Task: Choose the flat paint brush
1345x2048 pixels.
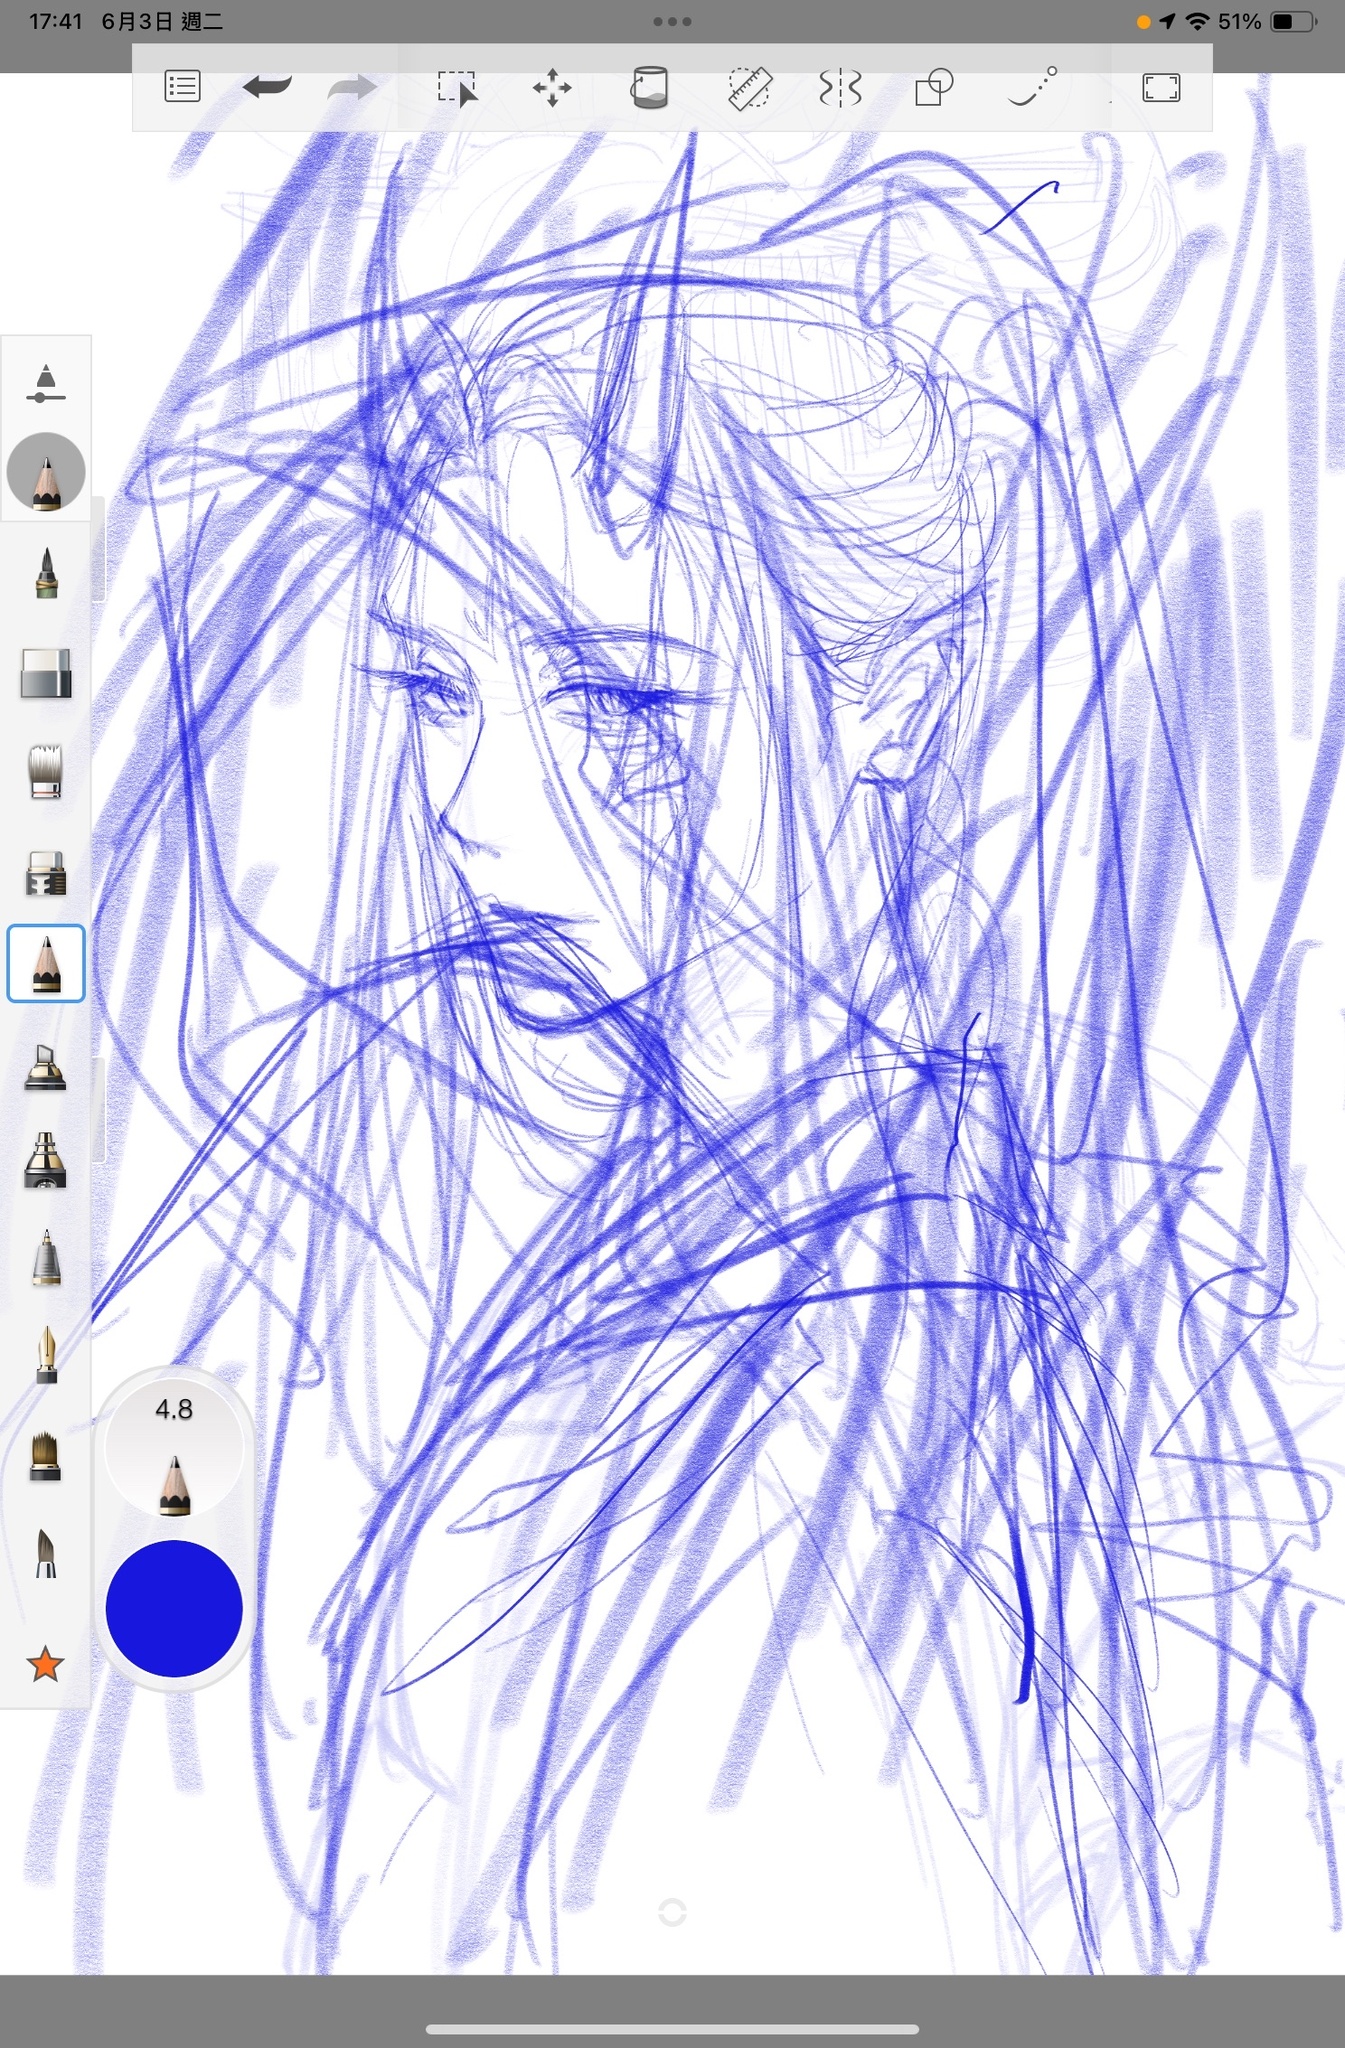Action: 46,1455
